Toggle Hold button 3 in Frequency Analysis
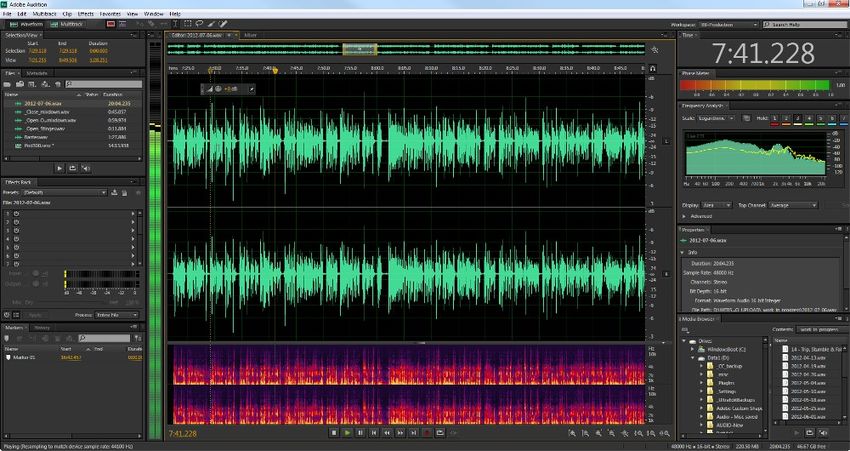Viewport: 850px width, 451px height. 798,118
